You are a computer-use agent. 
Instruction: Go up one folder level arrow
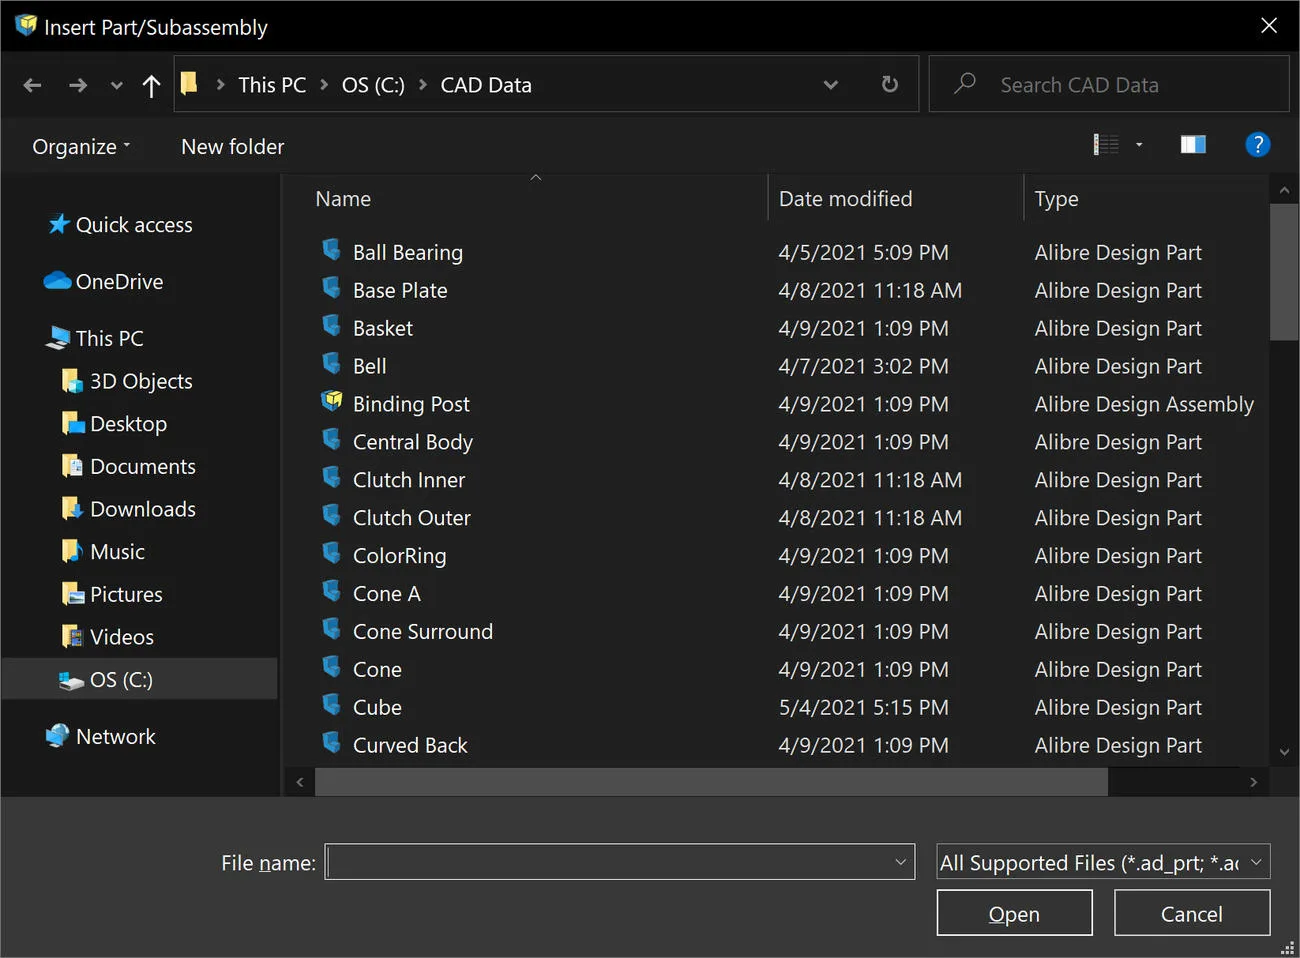(x=151, y=86)
